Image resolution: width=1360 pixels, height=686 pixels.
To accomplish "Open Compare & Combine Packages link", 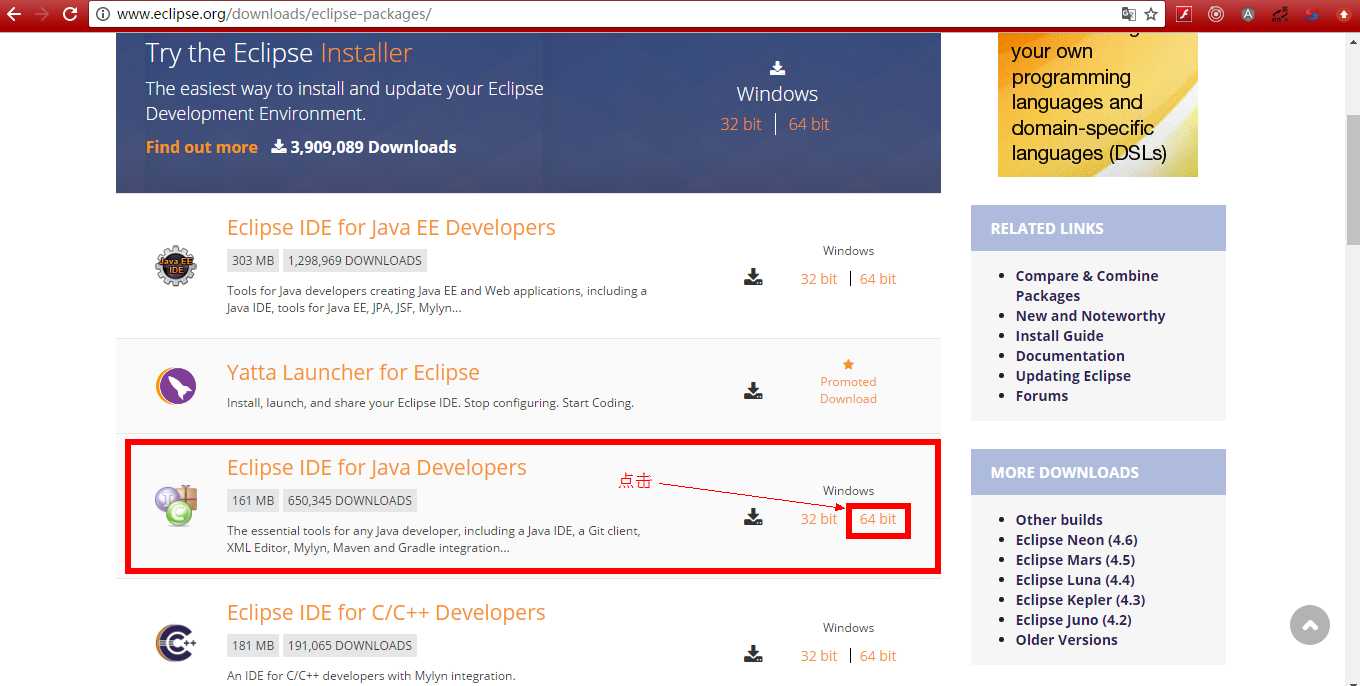I will coord(1087,286).
